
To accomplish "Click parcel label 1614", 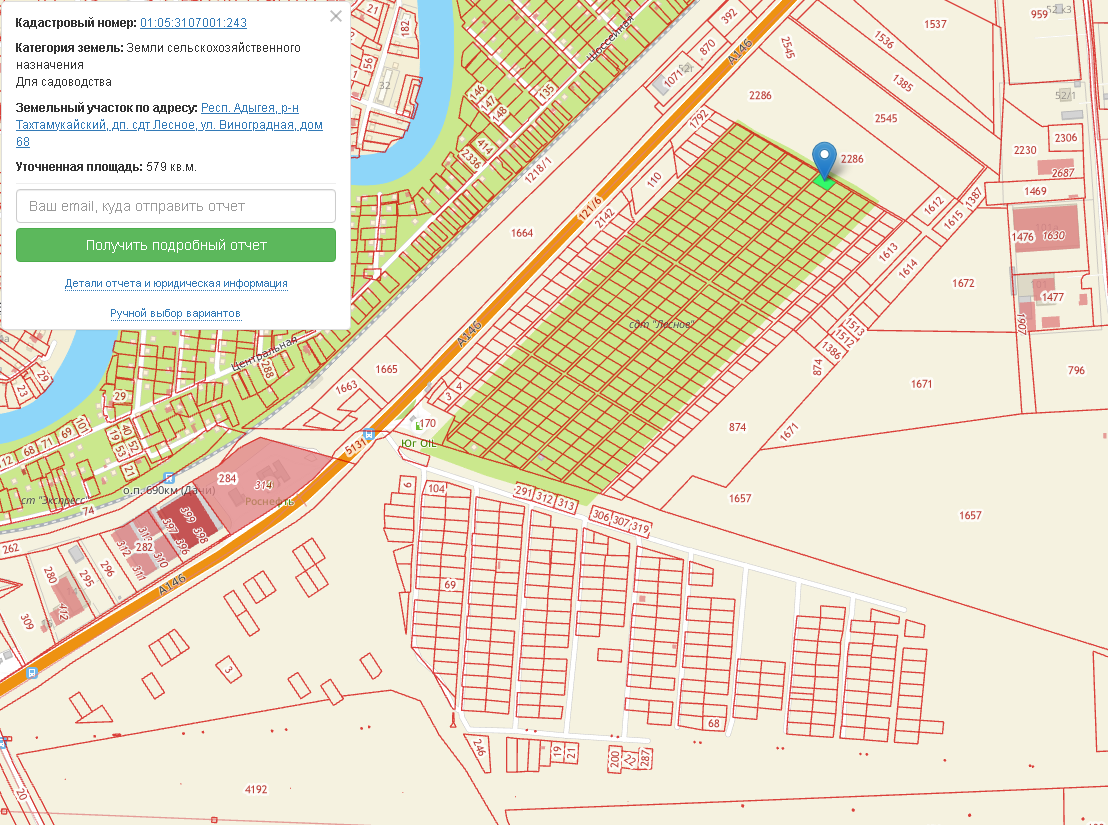I will pos(907,268).
